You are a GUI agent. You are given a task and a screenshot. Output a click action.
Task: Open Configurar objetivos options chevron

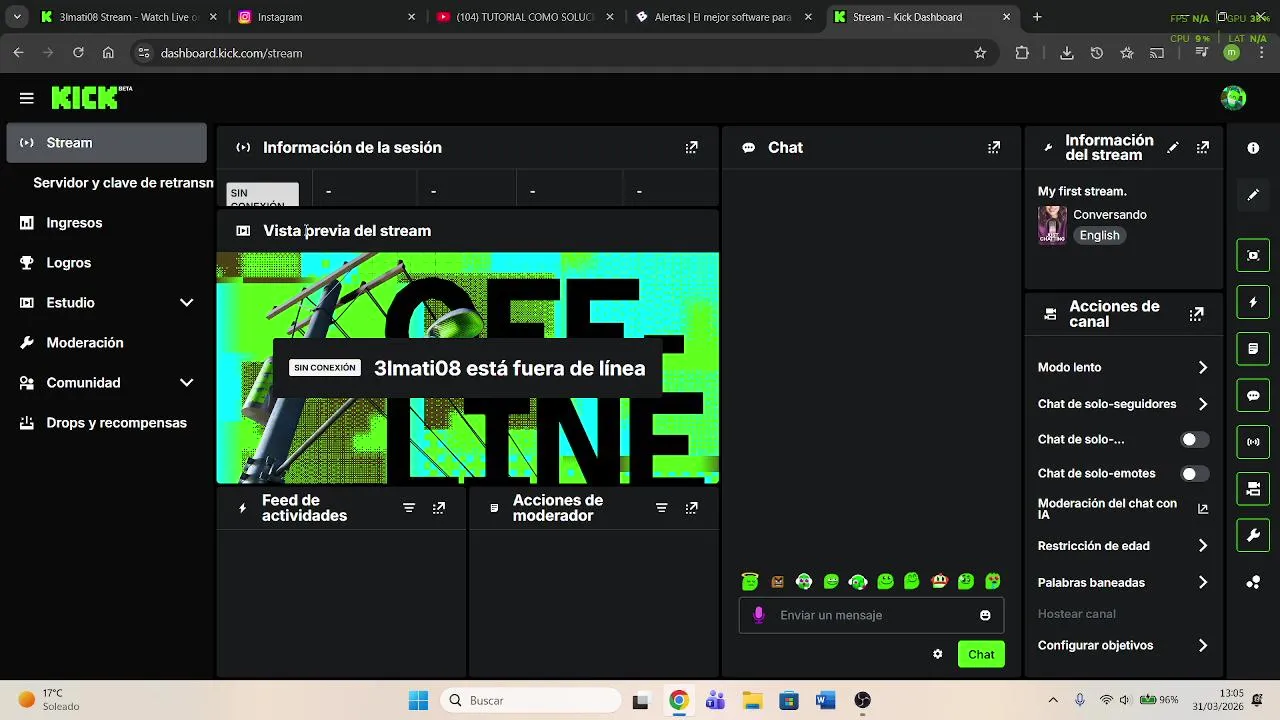(x=1203, y=646)
